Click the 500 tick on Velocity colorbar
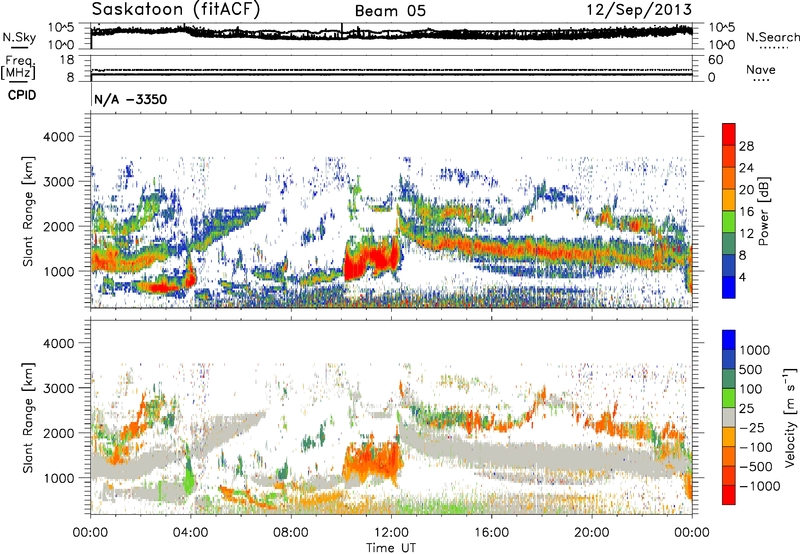 pos(751,369)
